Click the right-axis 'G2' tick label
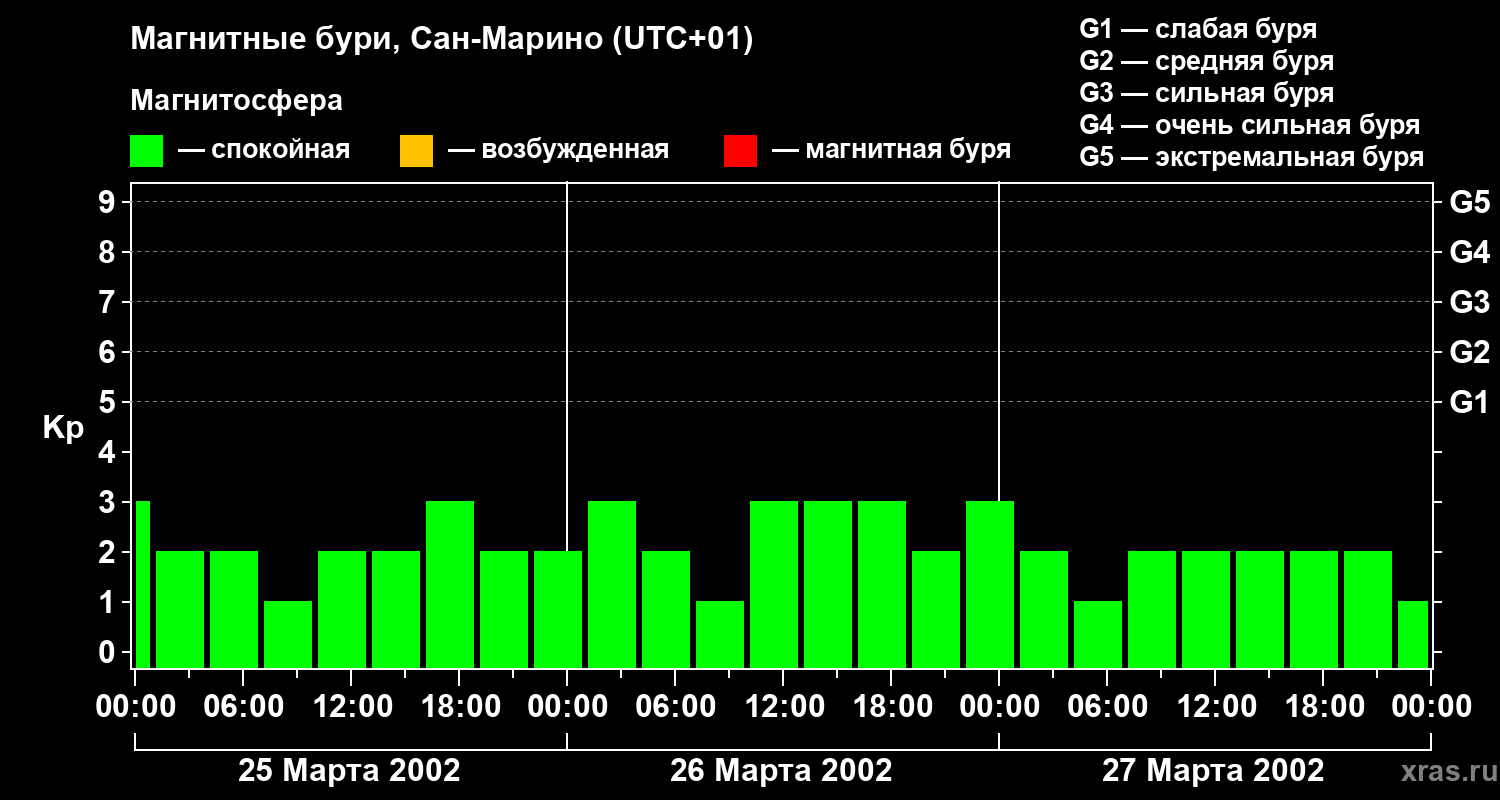The image size is (1500, 800). tap(1470, 352)
